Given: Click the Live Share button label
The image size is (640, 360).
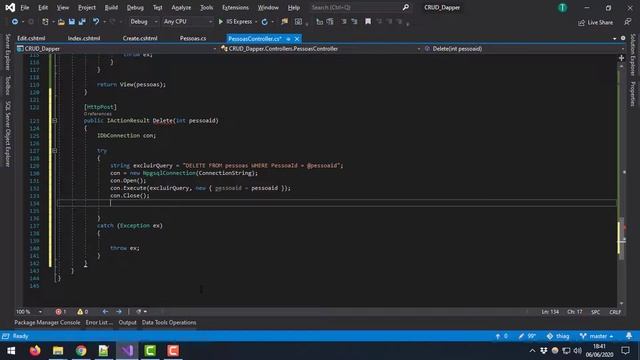Looking at the screenshot, I should (x=600, y=22).
